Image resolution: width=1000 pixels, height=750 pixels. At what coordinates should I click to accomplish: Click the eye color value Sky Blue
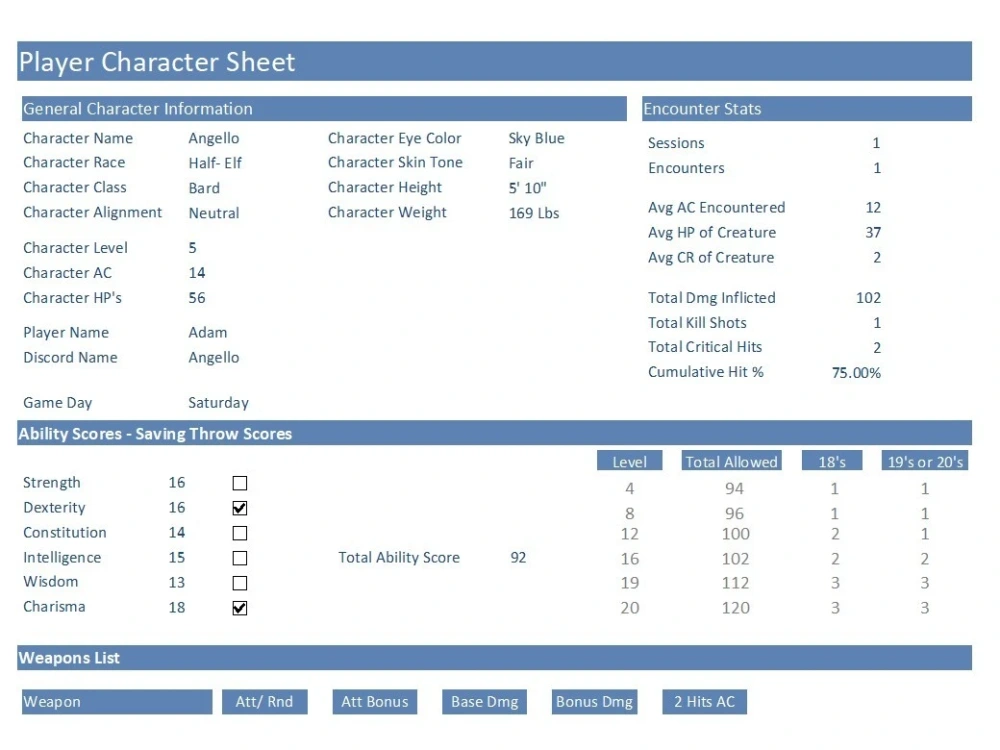pyautogui.click(x=536, y=138)
